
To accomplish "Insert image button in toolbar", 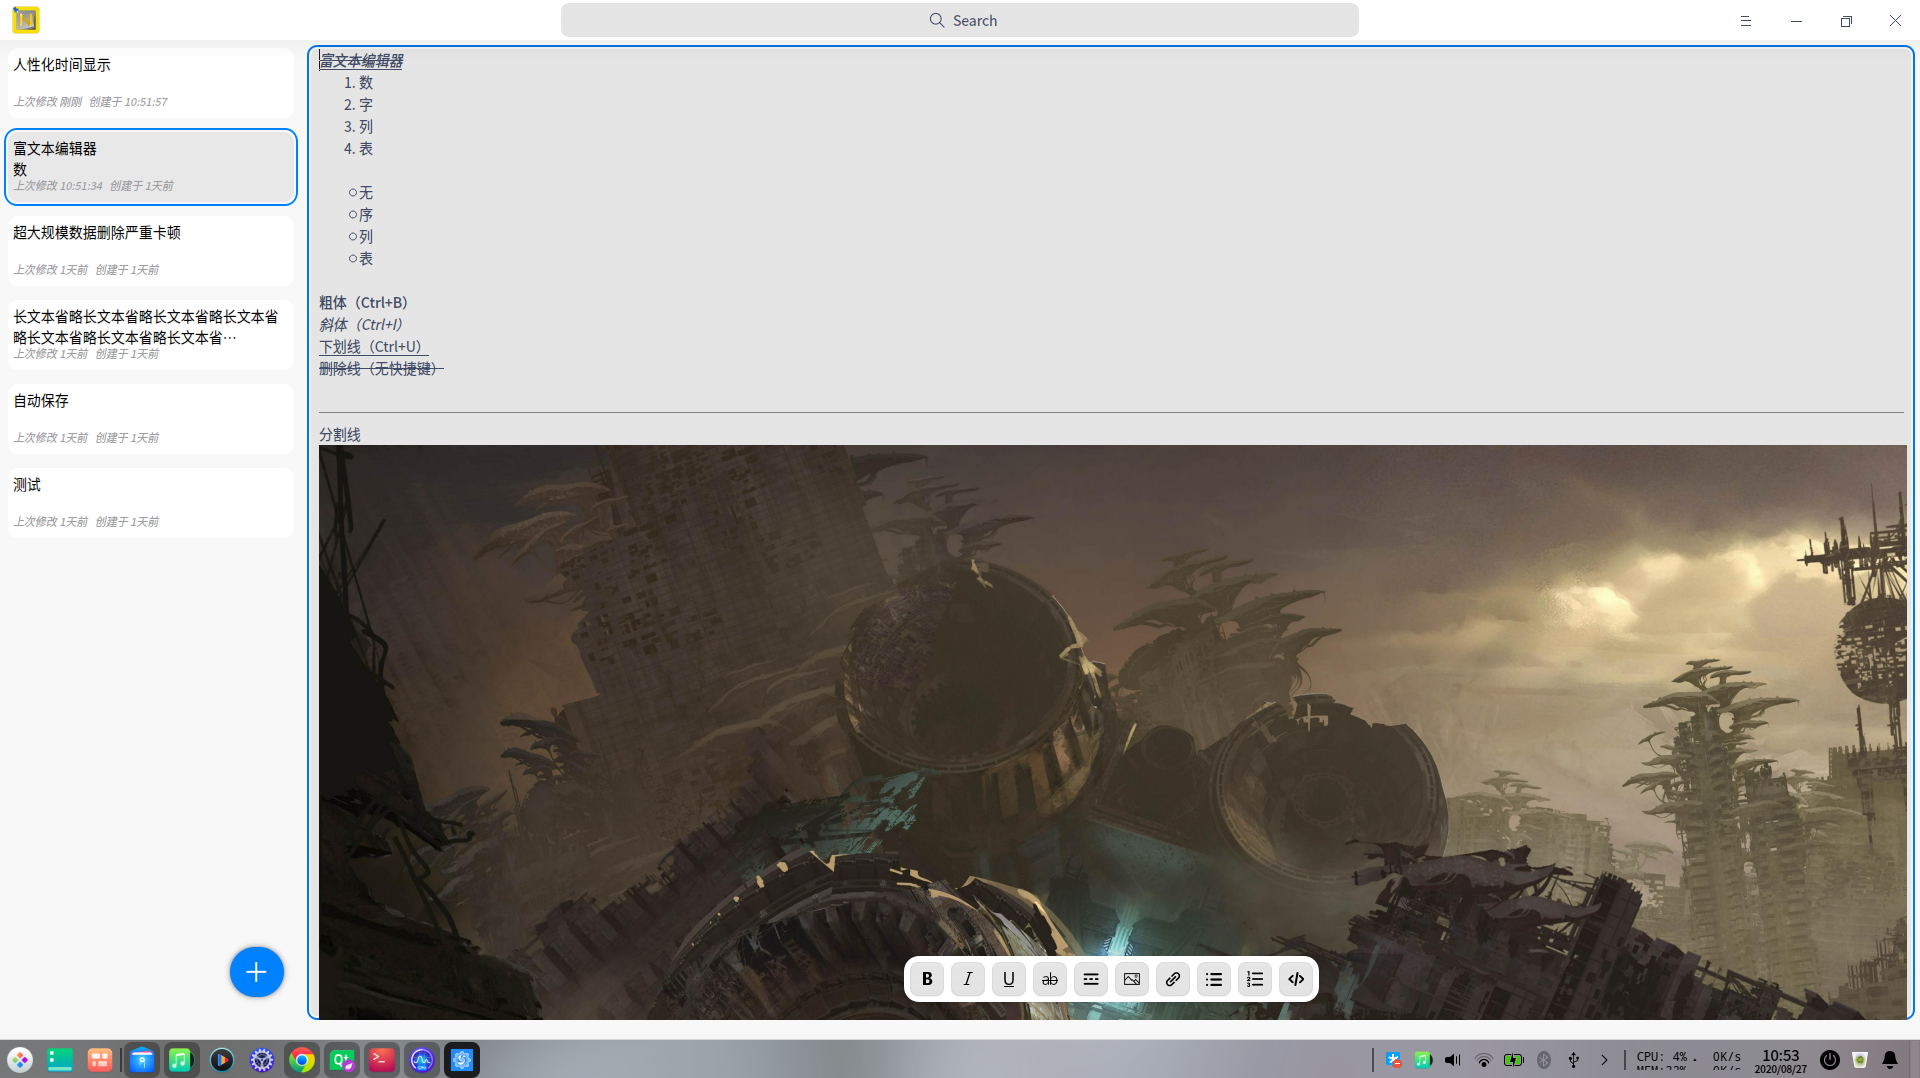I will 1132,979.
